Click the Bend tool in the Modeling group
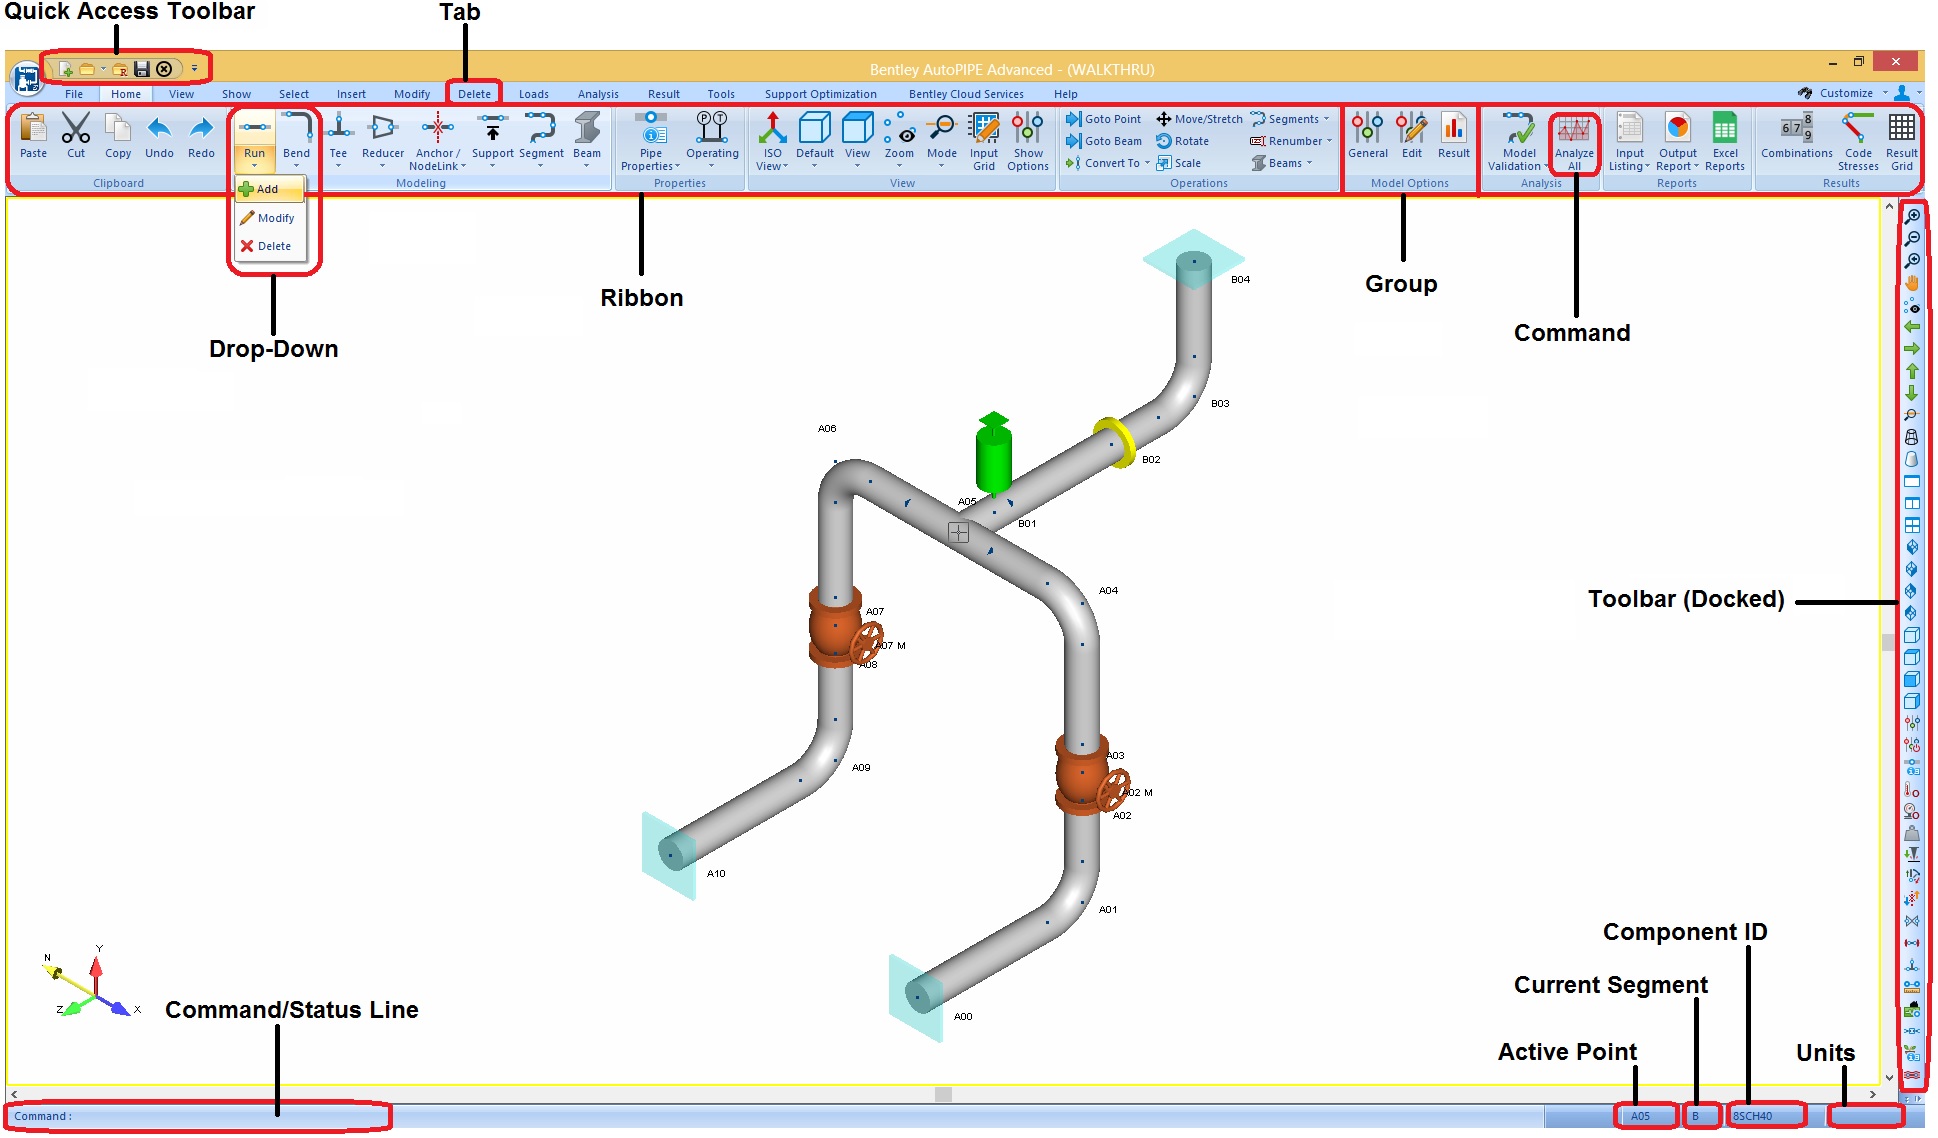This screenshot has width=1938, height=1138. click(x=296, y=135)
